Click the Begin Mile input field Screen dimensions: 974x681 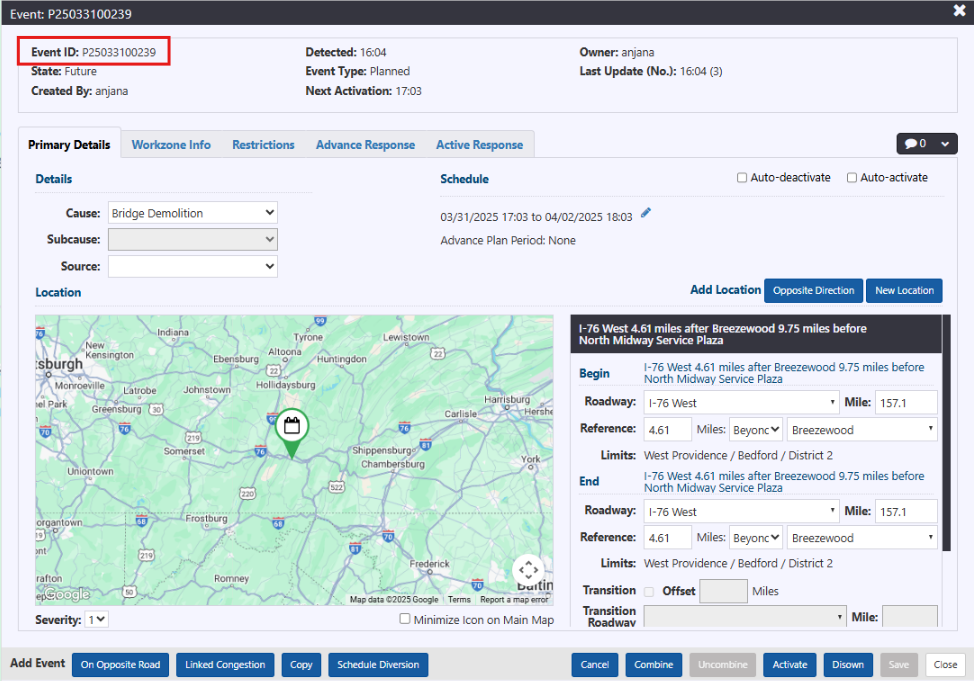pos(905,402)
